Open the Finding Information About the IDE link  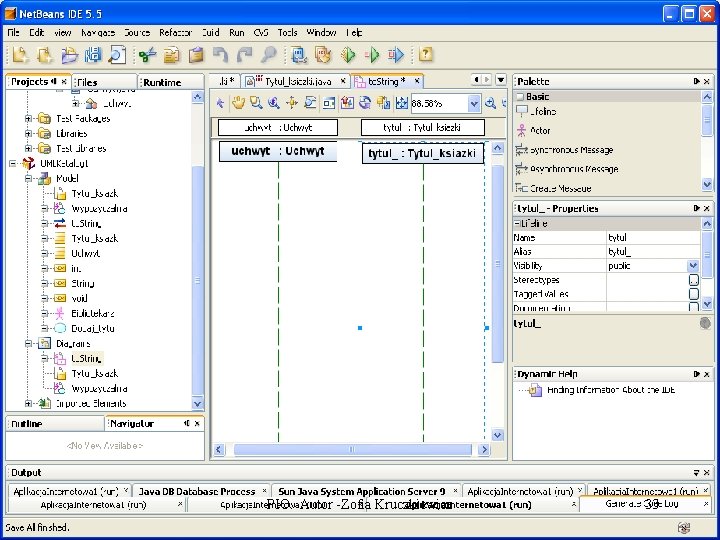coord(610,390)
